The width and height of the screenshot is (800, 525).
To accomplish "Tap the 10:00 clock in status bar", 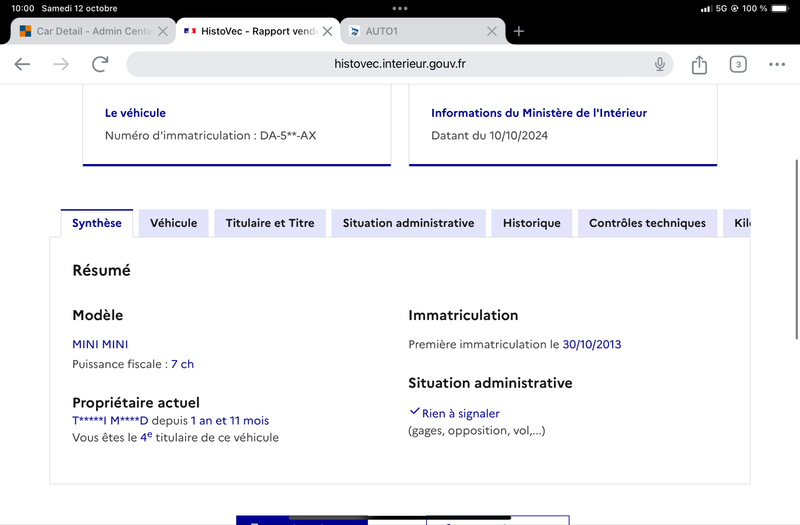I will [x=22, y=8].
